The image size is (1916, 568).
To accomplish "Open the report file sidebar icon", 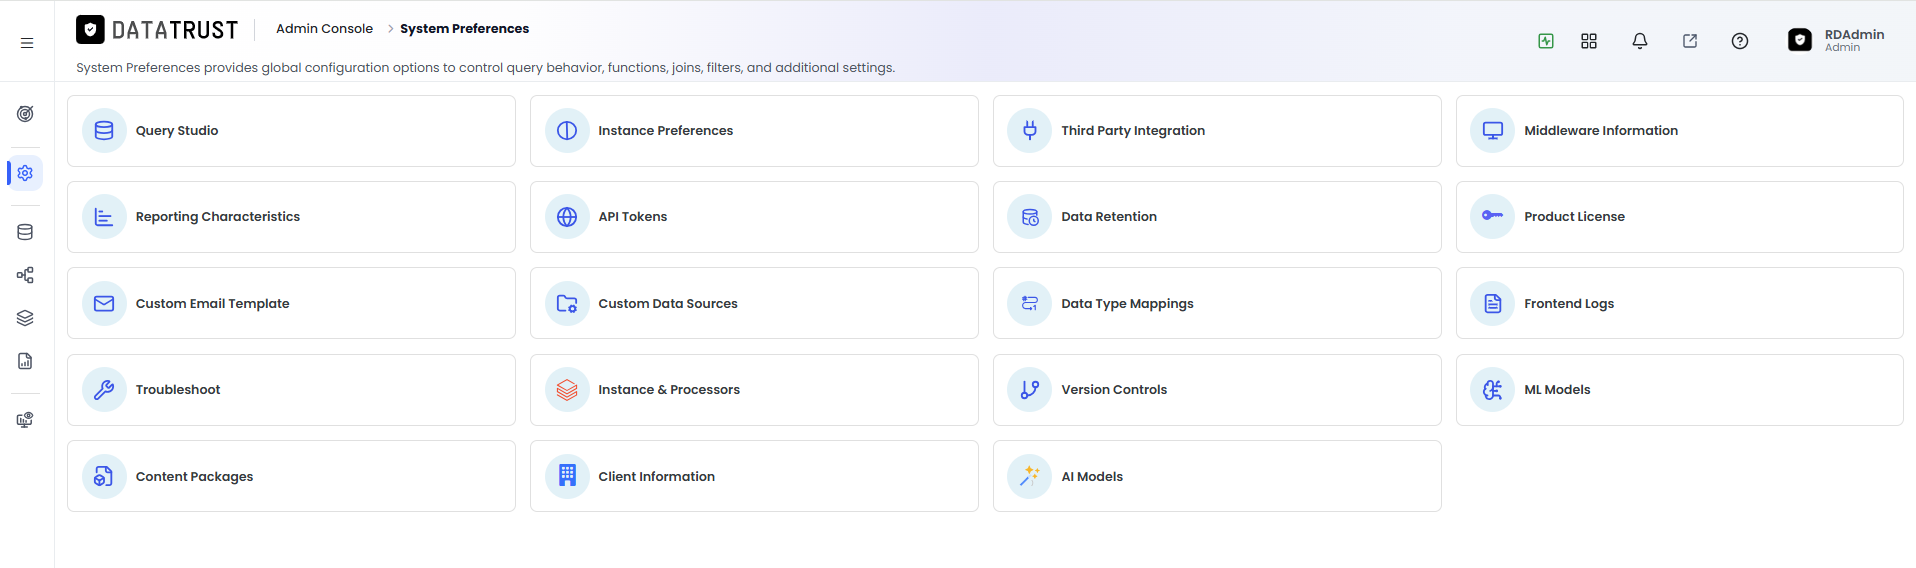I will 25,361.
